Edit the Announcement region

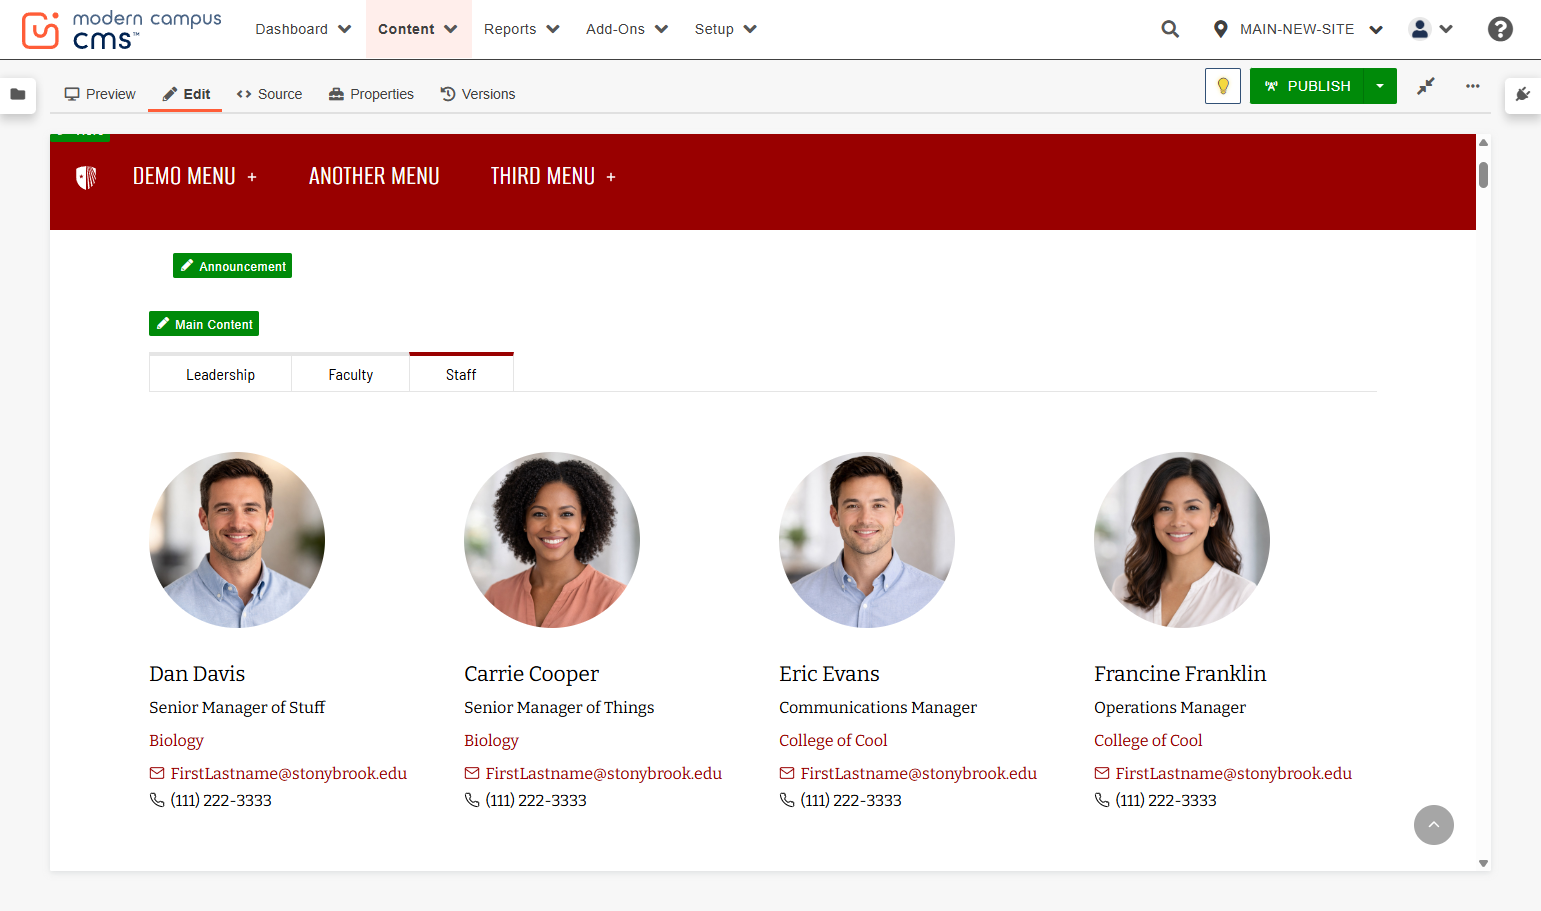click(232, 266)
